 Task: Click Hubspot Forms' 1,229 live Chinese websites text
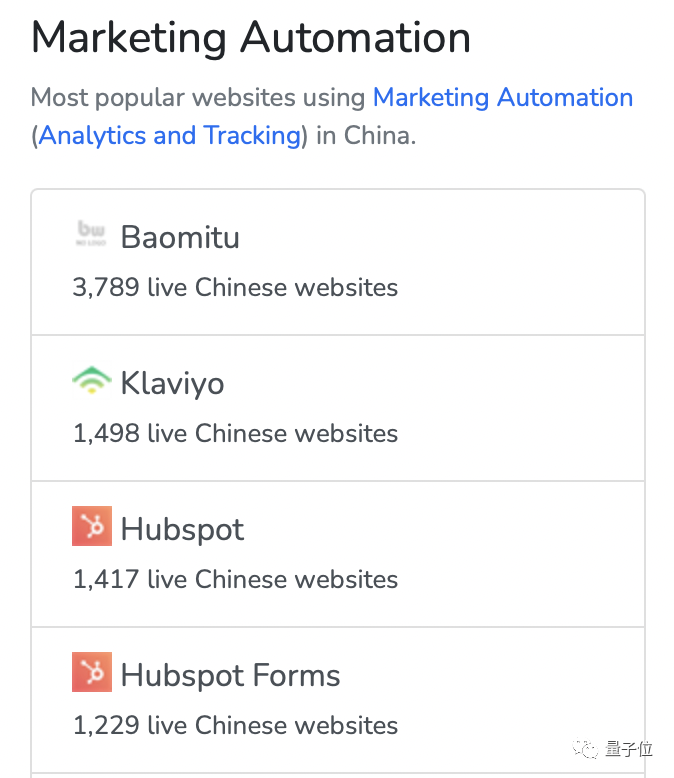click(x=235, y=726)
